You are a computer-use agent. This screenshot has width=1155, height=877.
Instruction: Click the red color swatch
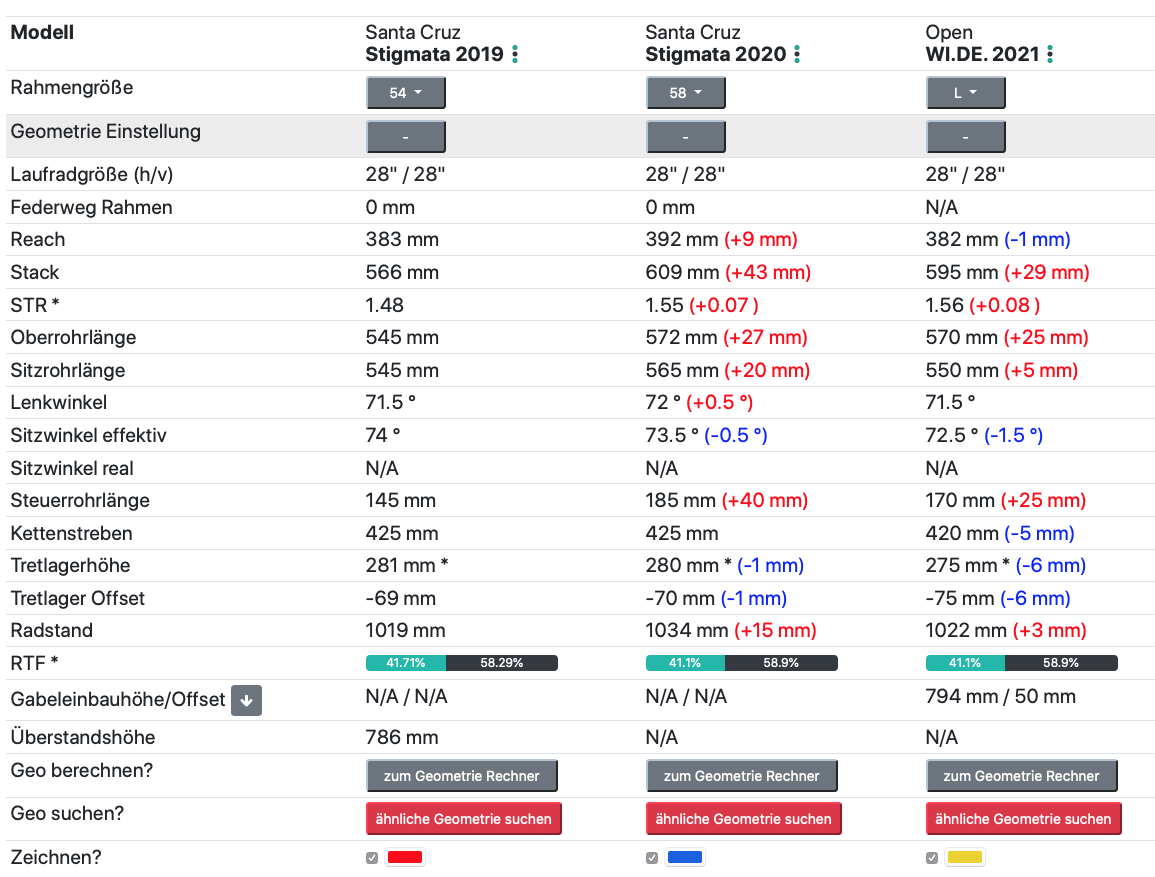coord(405,858)
